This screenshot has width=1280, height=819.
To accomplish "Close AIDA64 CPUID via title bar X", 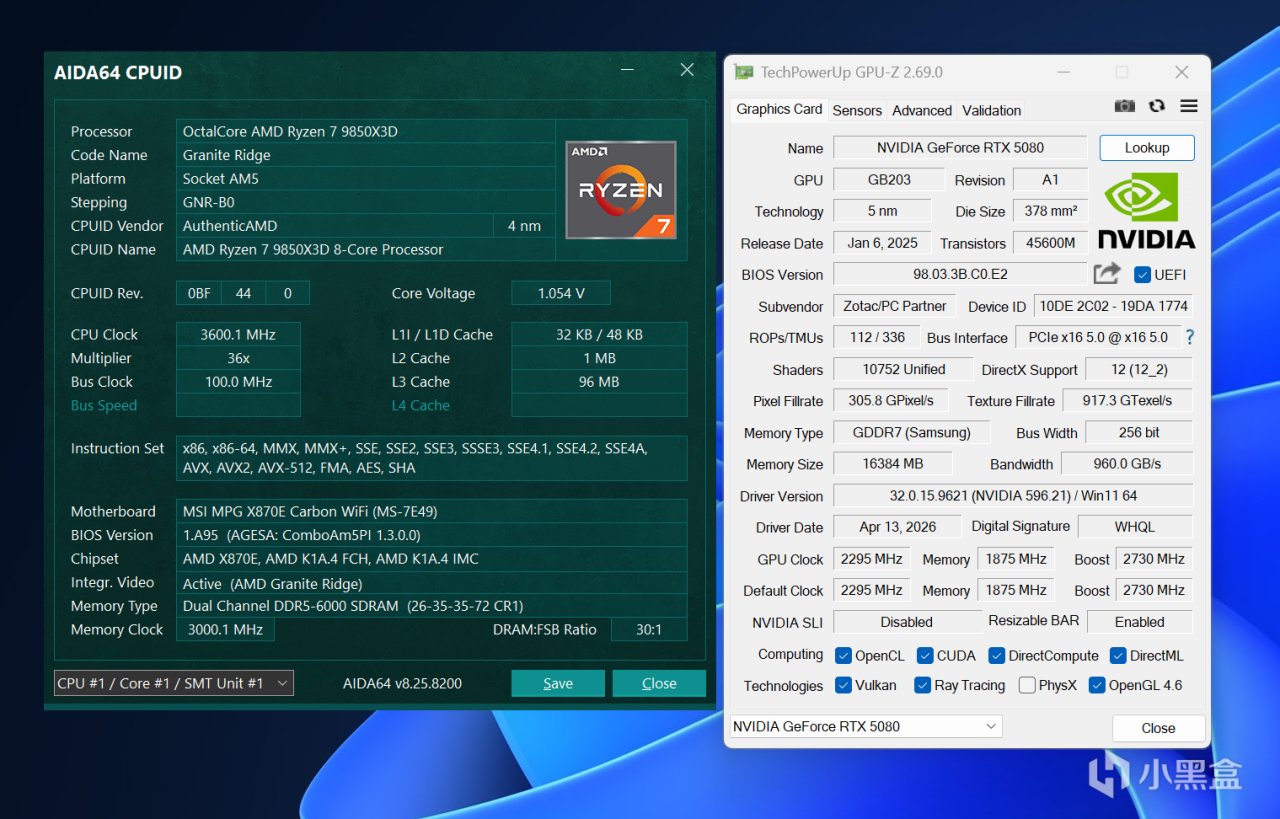I will pos(687,70).
